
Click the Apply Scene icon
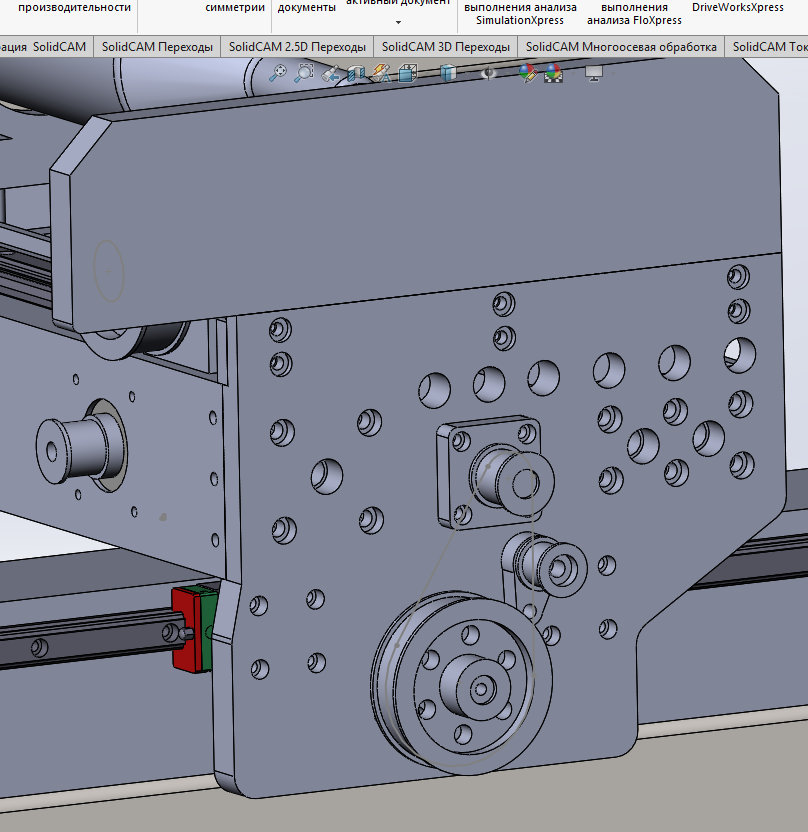553,73
